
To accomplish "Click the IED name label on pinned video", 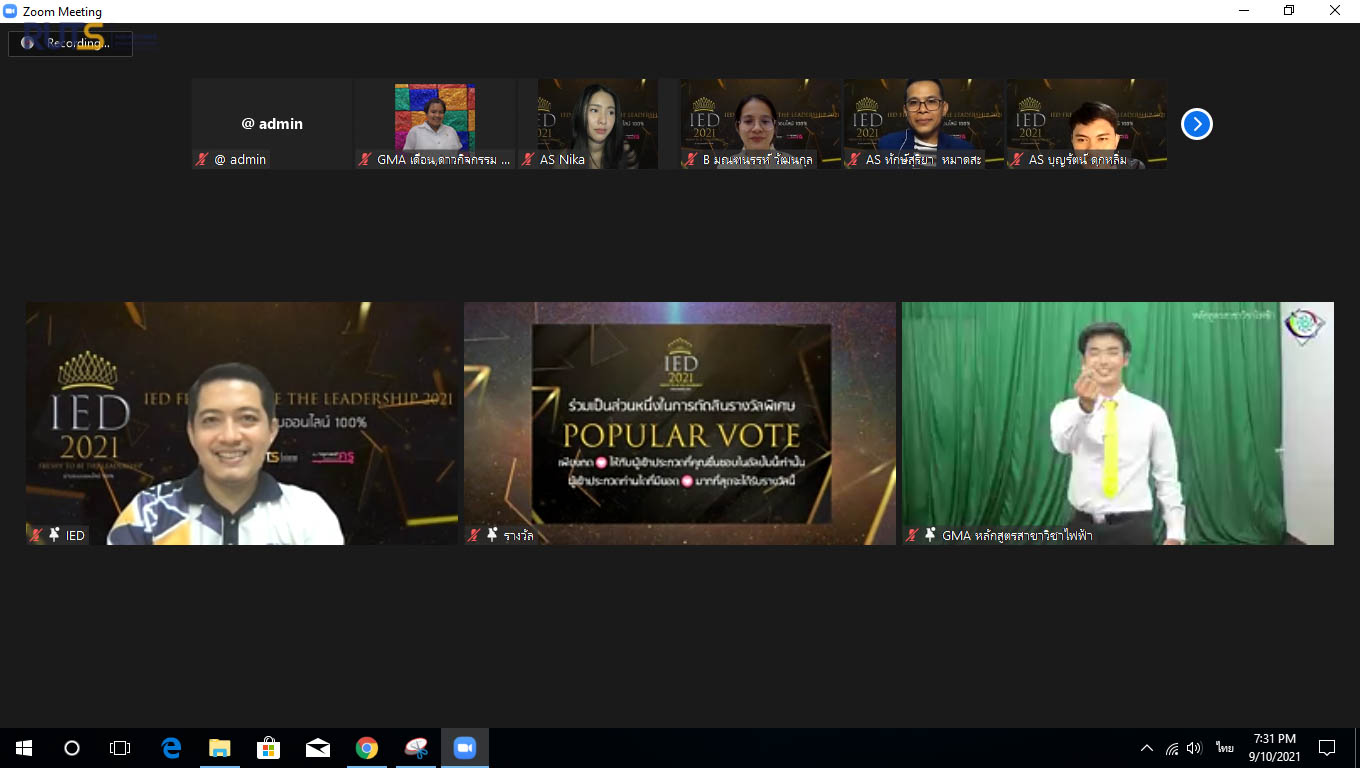I will 76,536.
